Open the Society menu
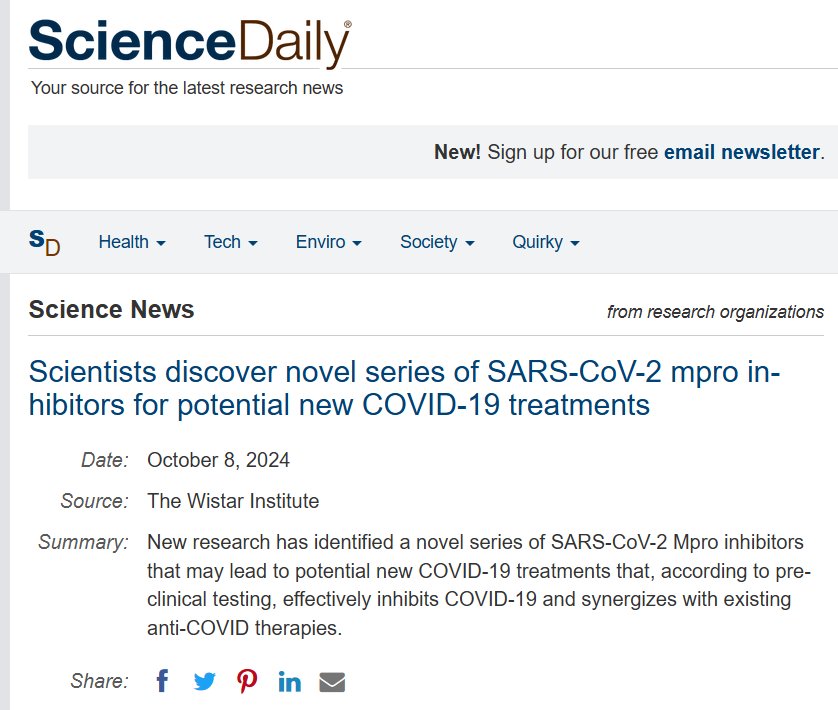This screenshot has height=710, width=838. coord(437,242)
